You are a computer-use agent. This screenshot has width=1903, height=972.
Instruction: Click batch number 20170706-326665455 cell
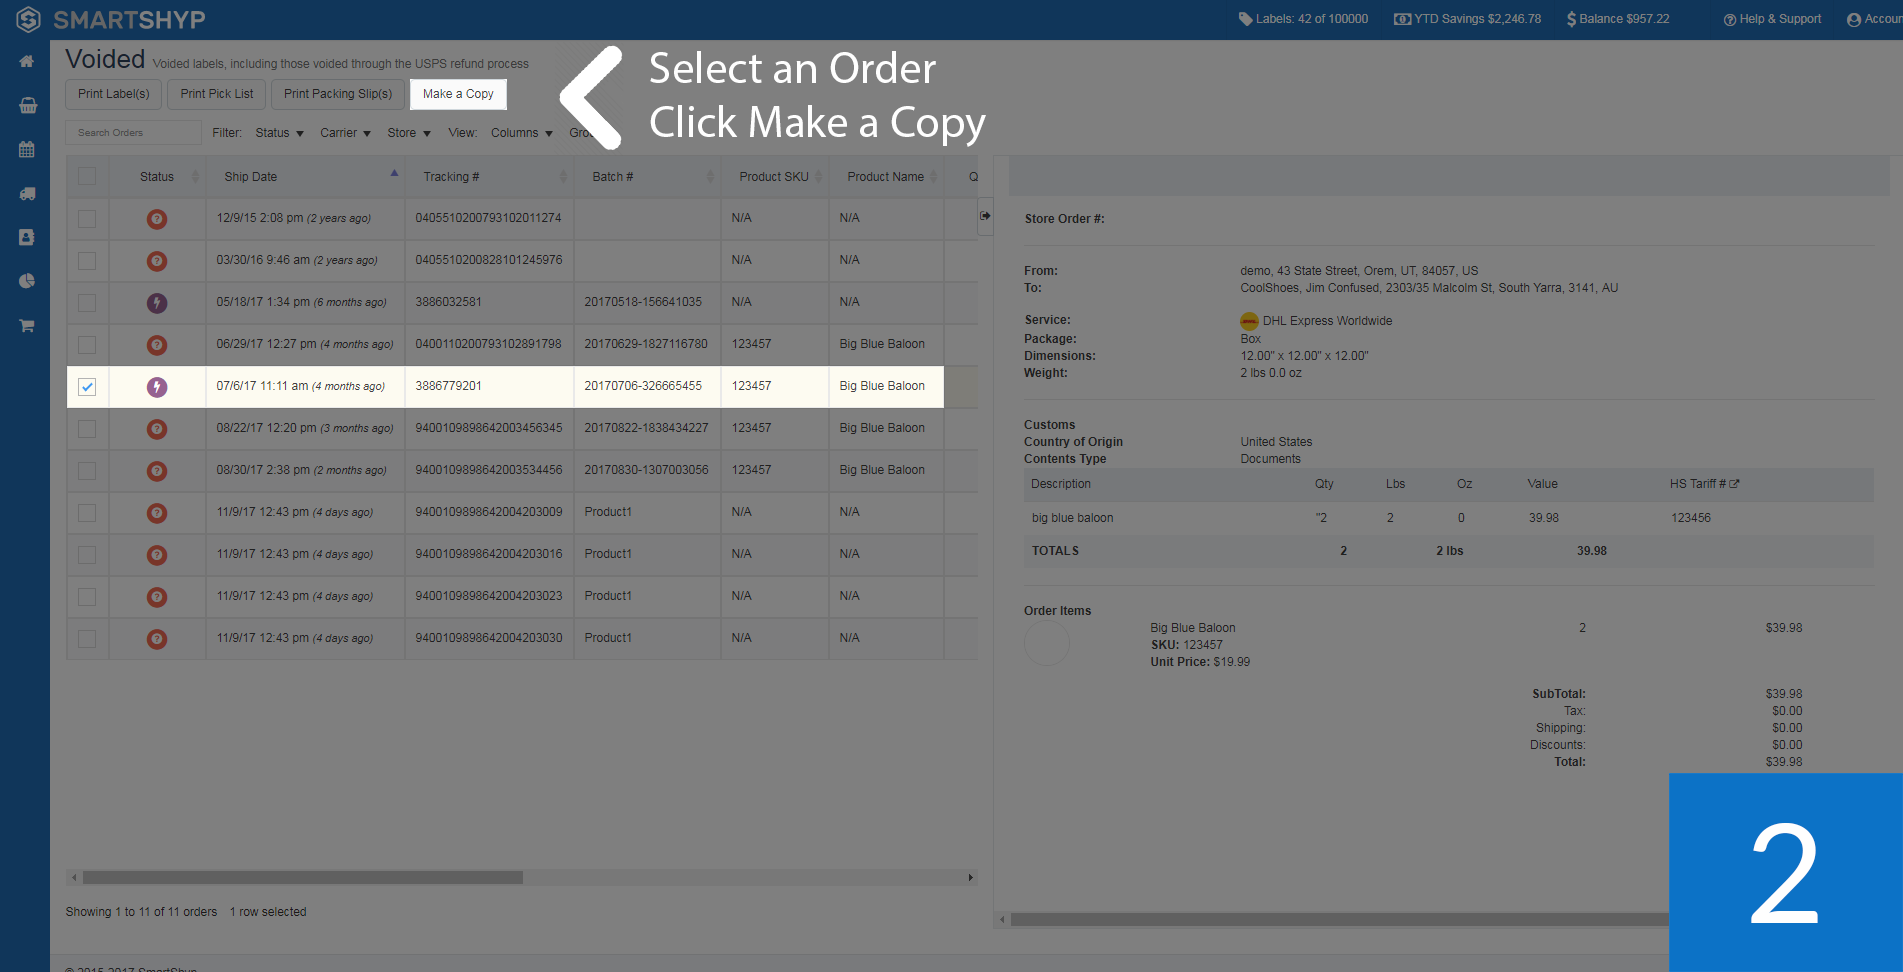point(647,386)
